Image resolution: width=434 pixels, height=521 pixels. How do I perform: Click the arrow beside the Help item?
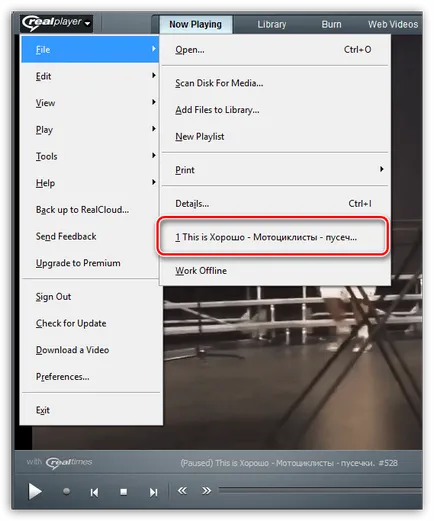[154, 182]
